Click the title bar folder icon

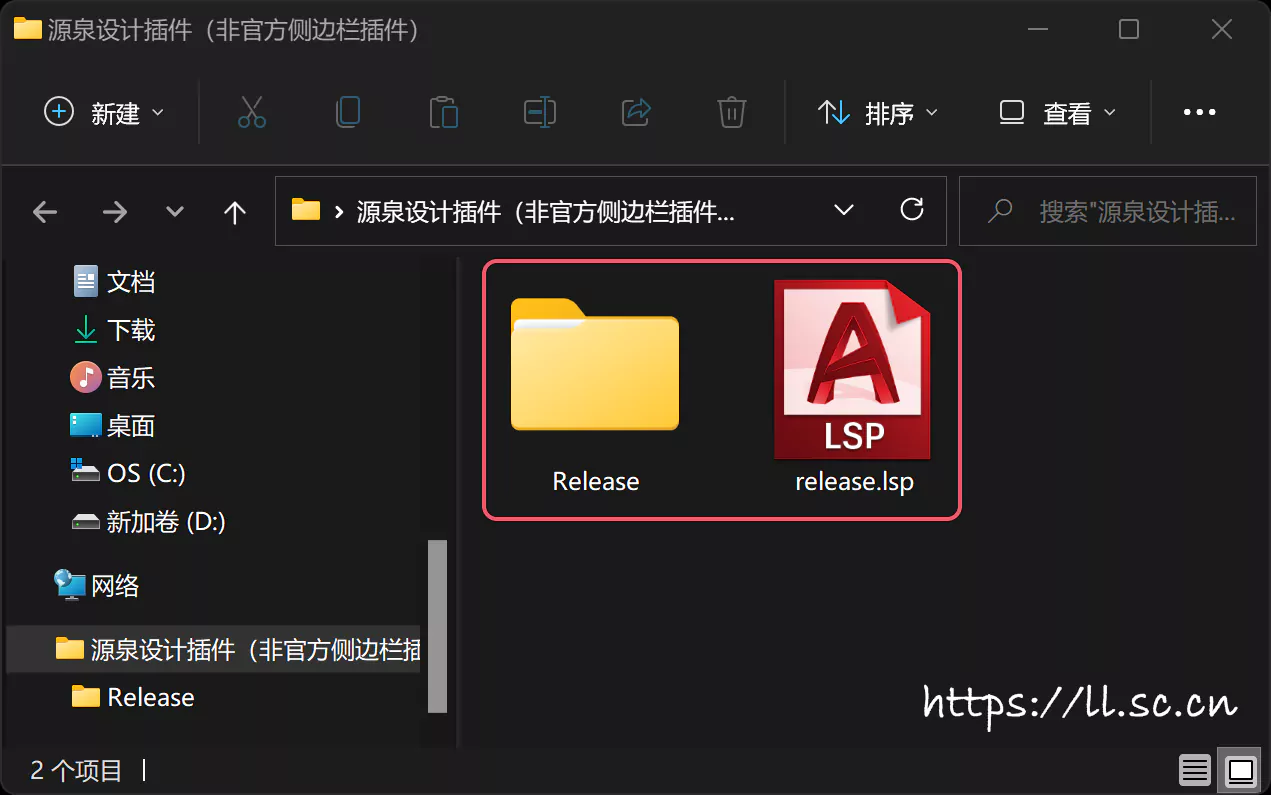(x=27, y=29)
